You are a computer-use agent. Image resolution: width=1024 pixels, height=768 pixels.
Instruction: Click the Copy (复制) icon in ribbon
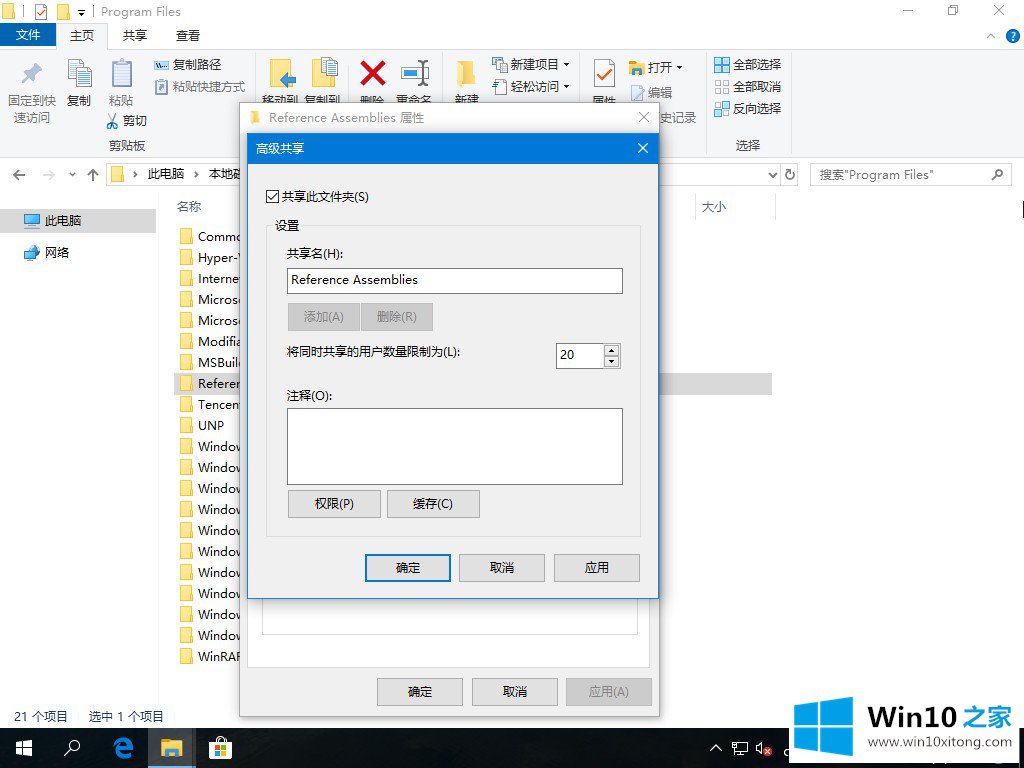coord(79,75)
